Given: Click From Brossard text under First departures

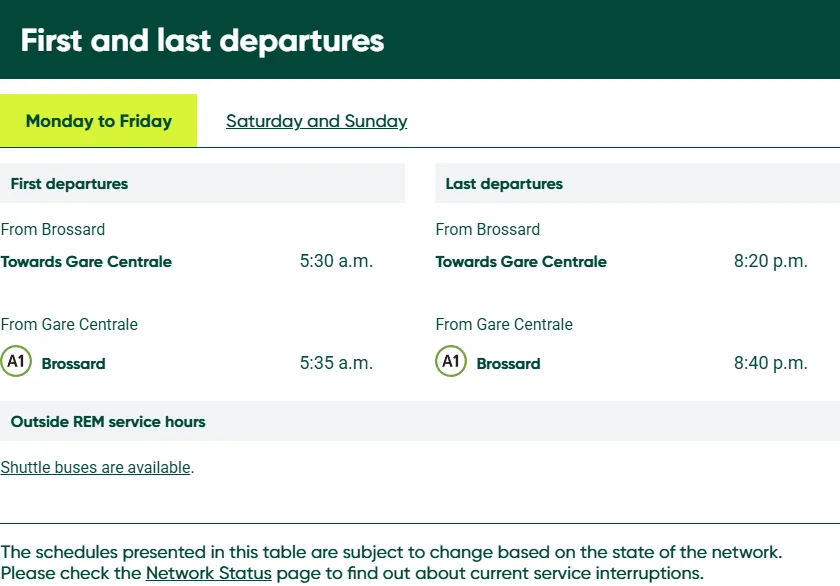Looking at the screenshot, I should (x=53, y=229).
